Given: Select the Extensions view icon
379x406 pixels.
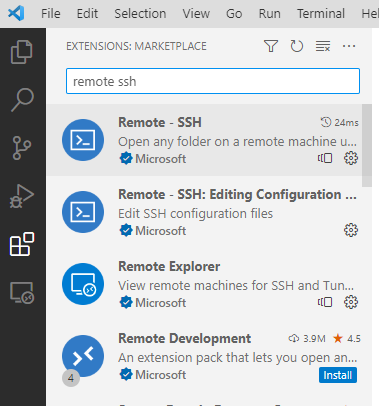Looking at the screenshot, I should pyautogui.click(x=22, y=244).
